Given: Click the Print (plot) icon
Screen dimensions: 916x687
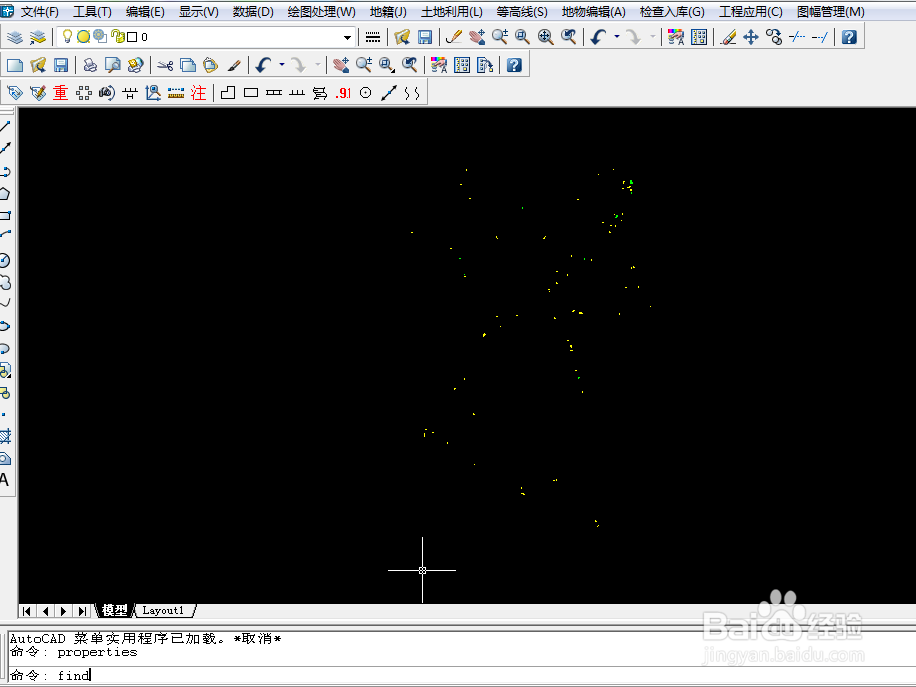Looking at the screenshot, I should [90, 65].
